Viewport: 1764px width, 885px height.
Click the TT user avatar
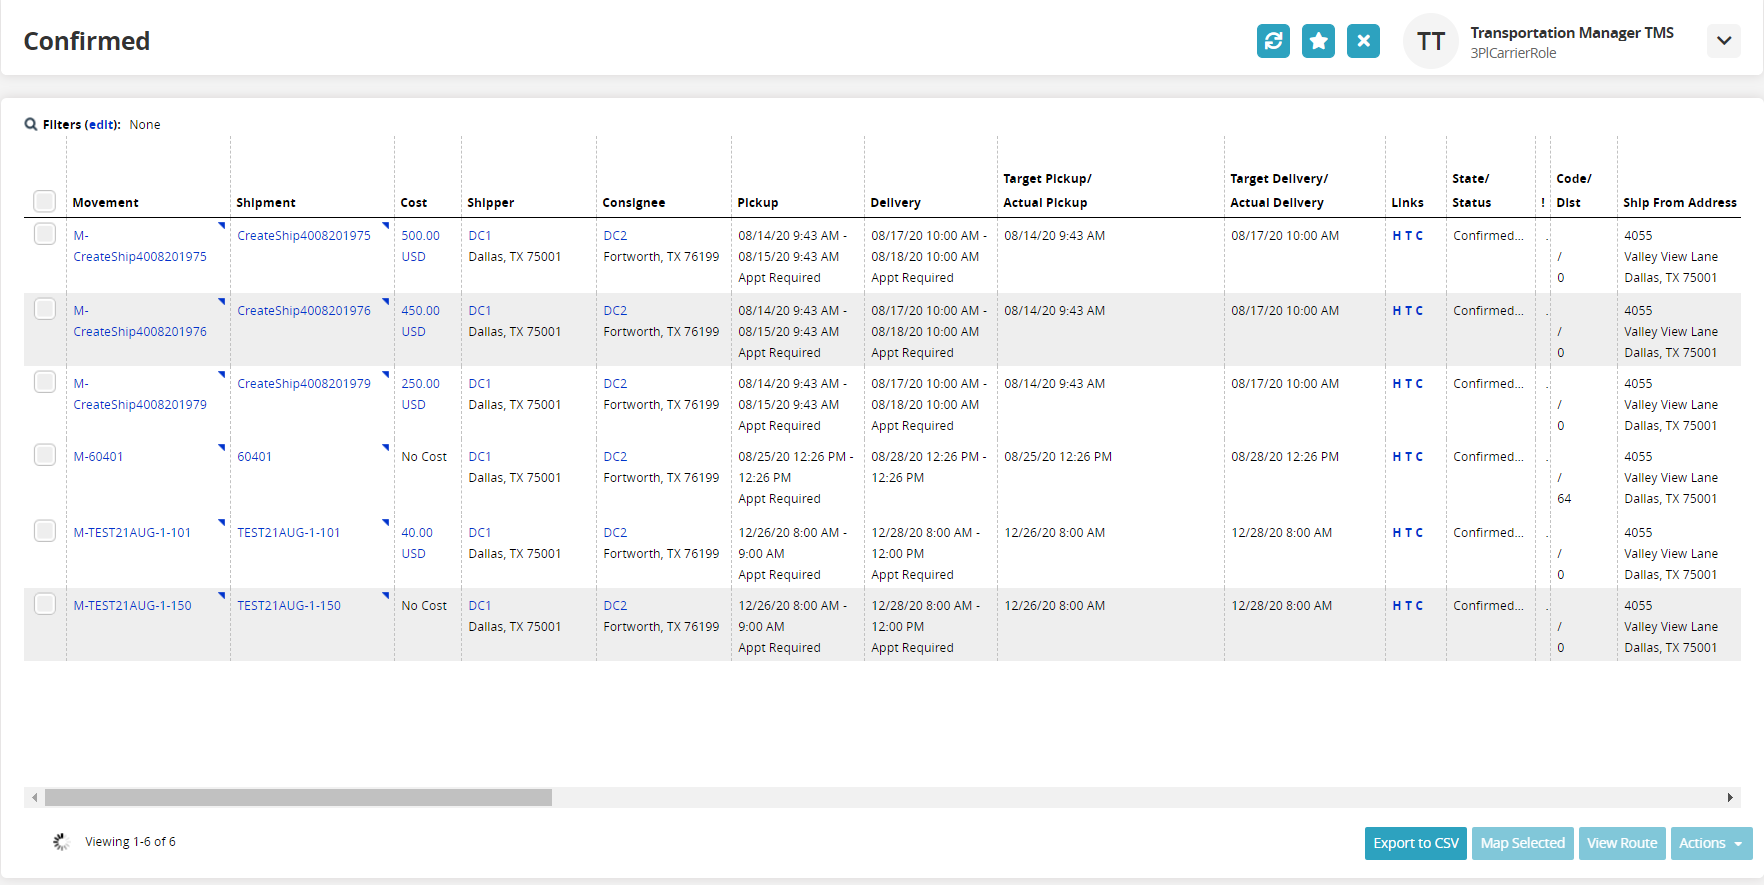pyautogui.click(x=1430, y=41)
